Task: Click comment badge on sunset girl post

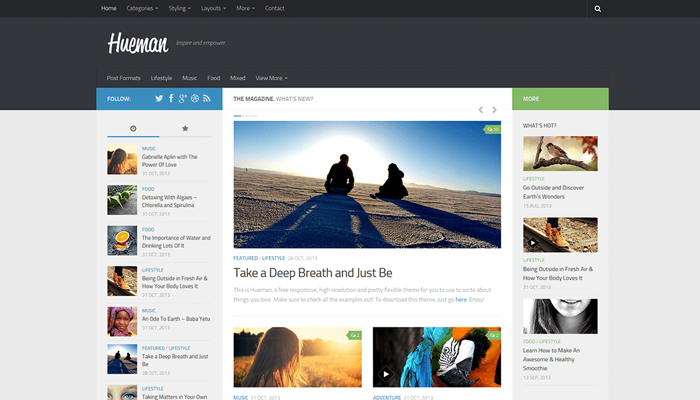Action: pos(354,335)
